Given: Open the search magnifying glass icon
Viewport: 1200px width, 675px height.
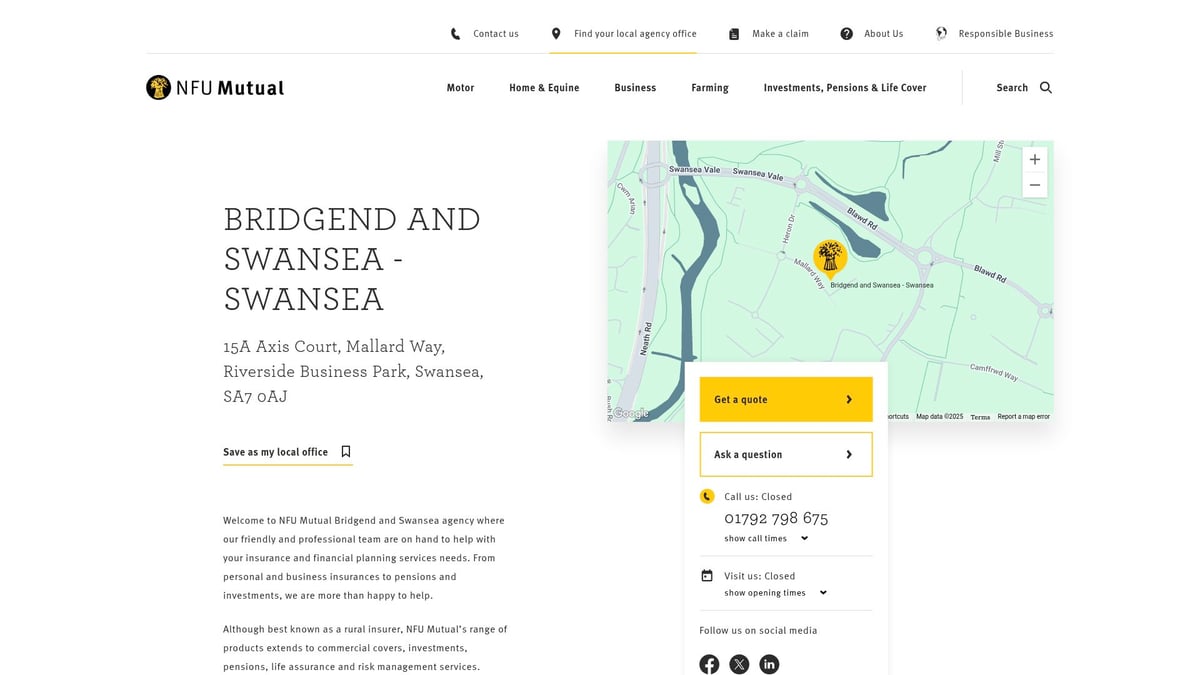Looking at the screenshot, I should (1045, 87).
